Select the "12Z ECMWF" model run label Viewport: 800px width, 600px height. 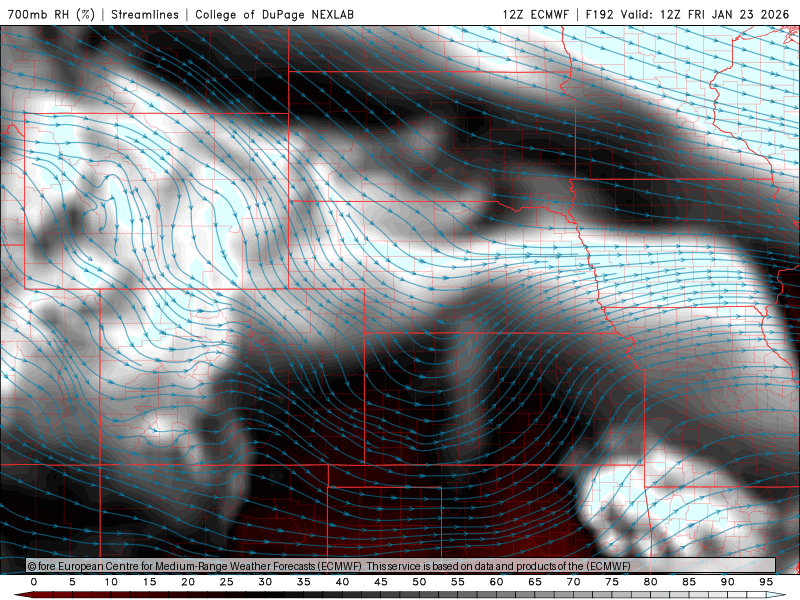coord(535,14)
